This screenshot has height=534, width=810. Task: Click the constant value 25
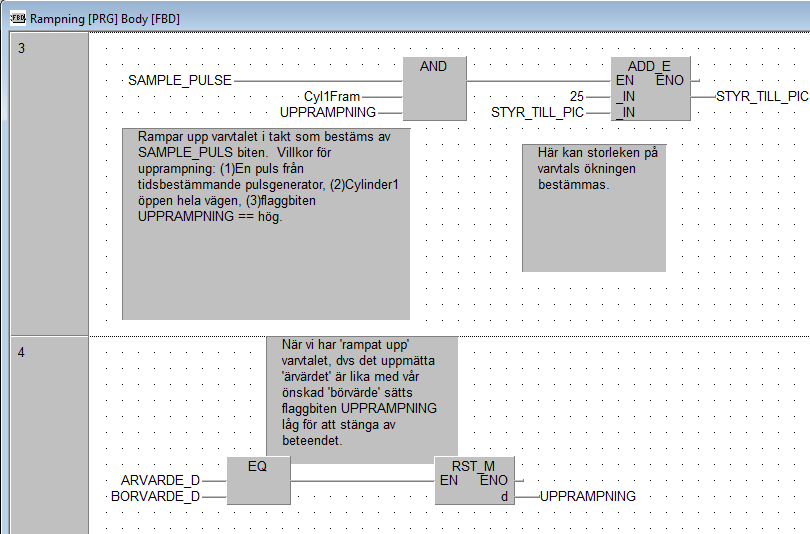576,97
